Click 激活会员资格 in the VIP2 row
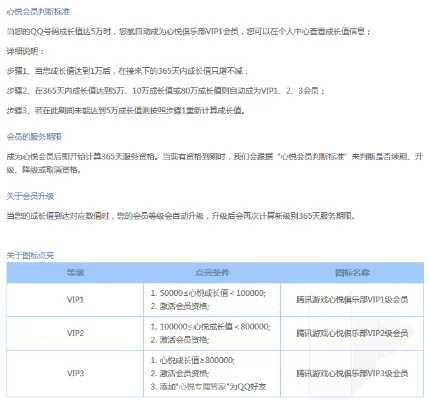This screenshot has width=428, height=400. point(180,340)
